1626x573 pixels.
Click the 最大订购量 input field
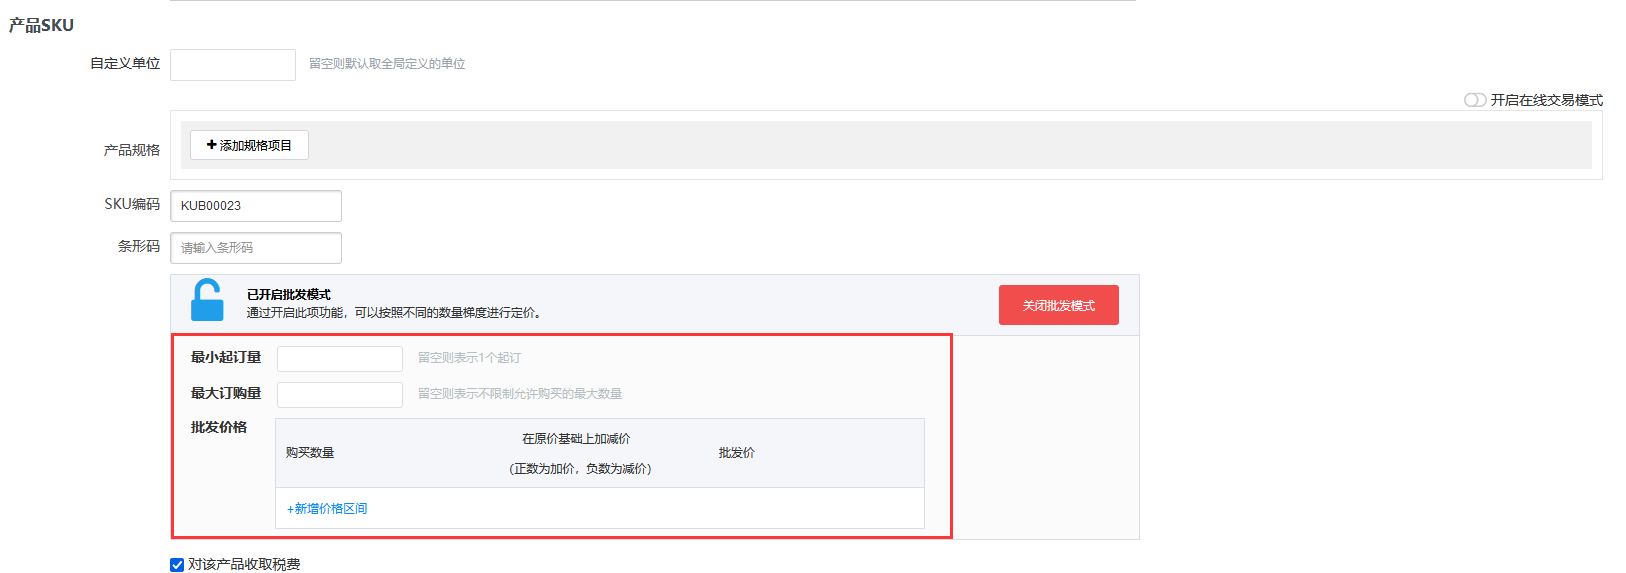340,395
